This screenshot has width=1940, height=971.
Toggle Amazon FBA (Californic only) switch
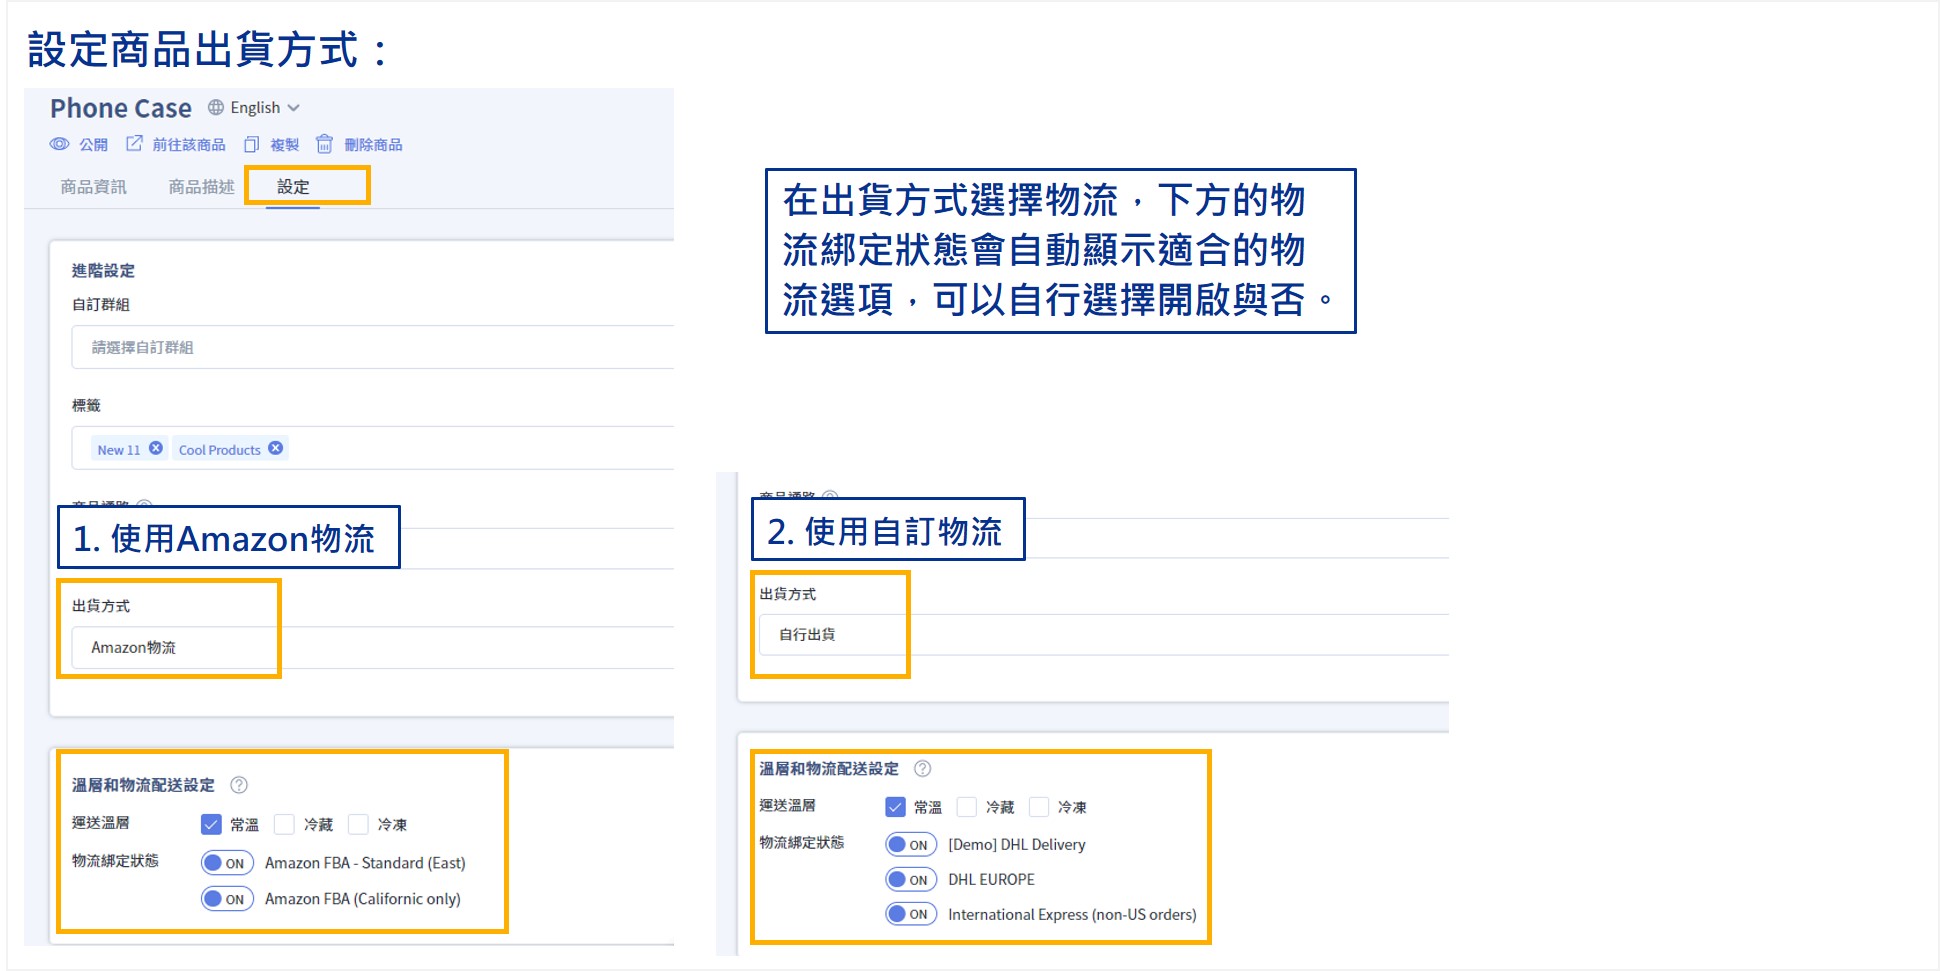point(227,899)
